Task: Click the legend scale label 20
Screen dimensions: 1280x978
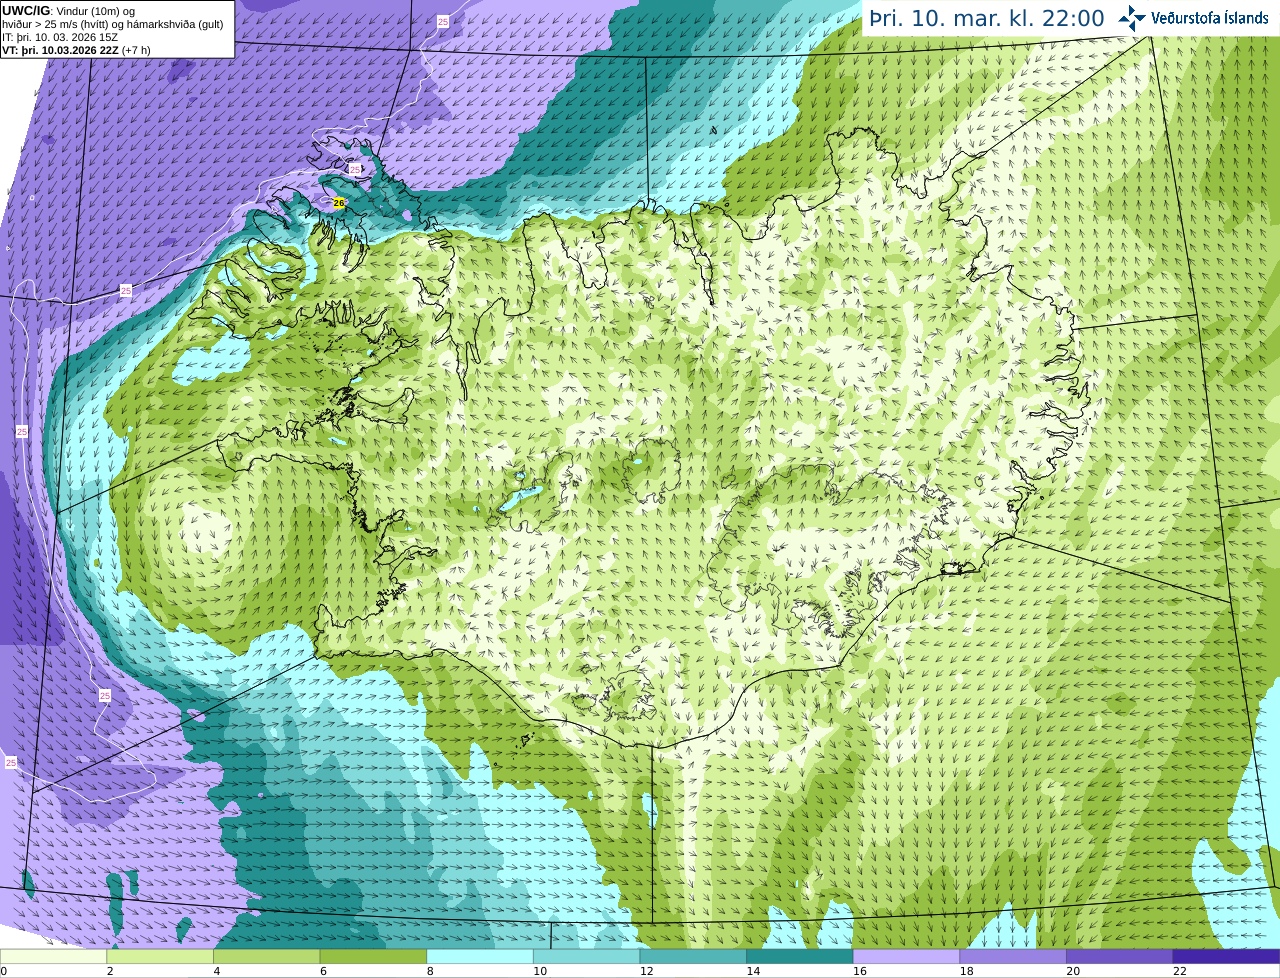Action: click(1073, 971)
